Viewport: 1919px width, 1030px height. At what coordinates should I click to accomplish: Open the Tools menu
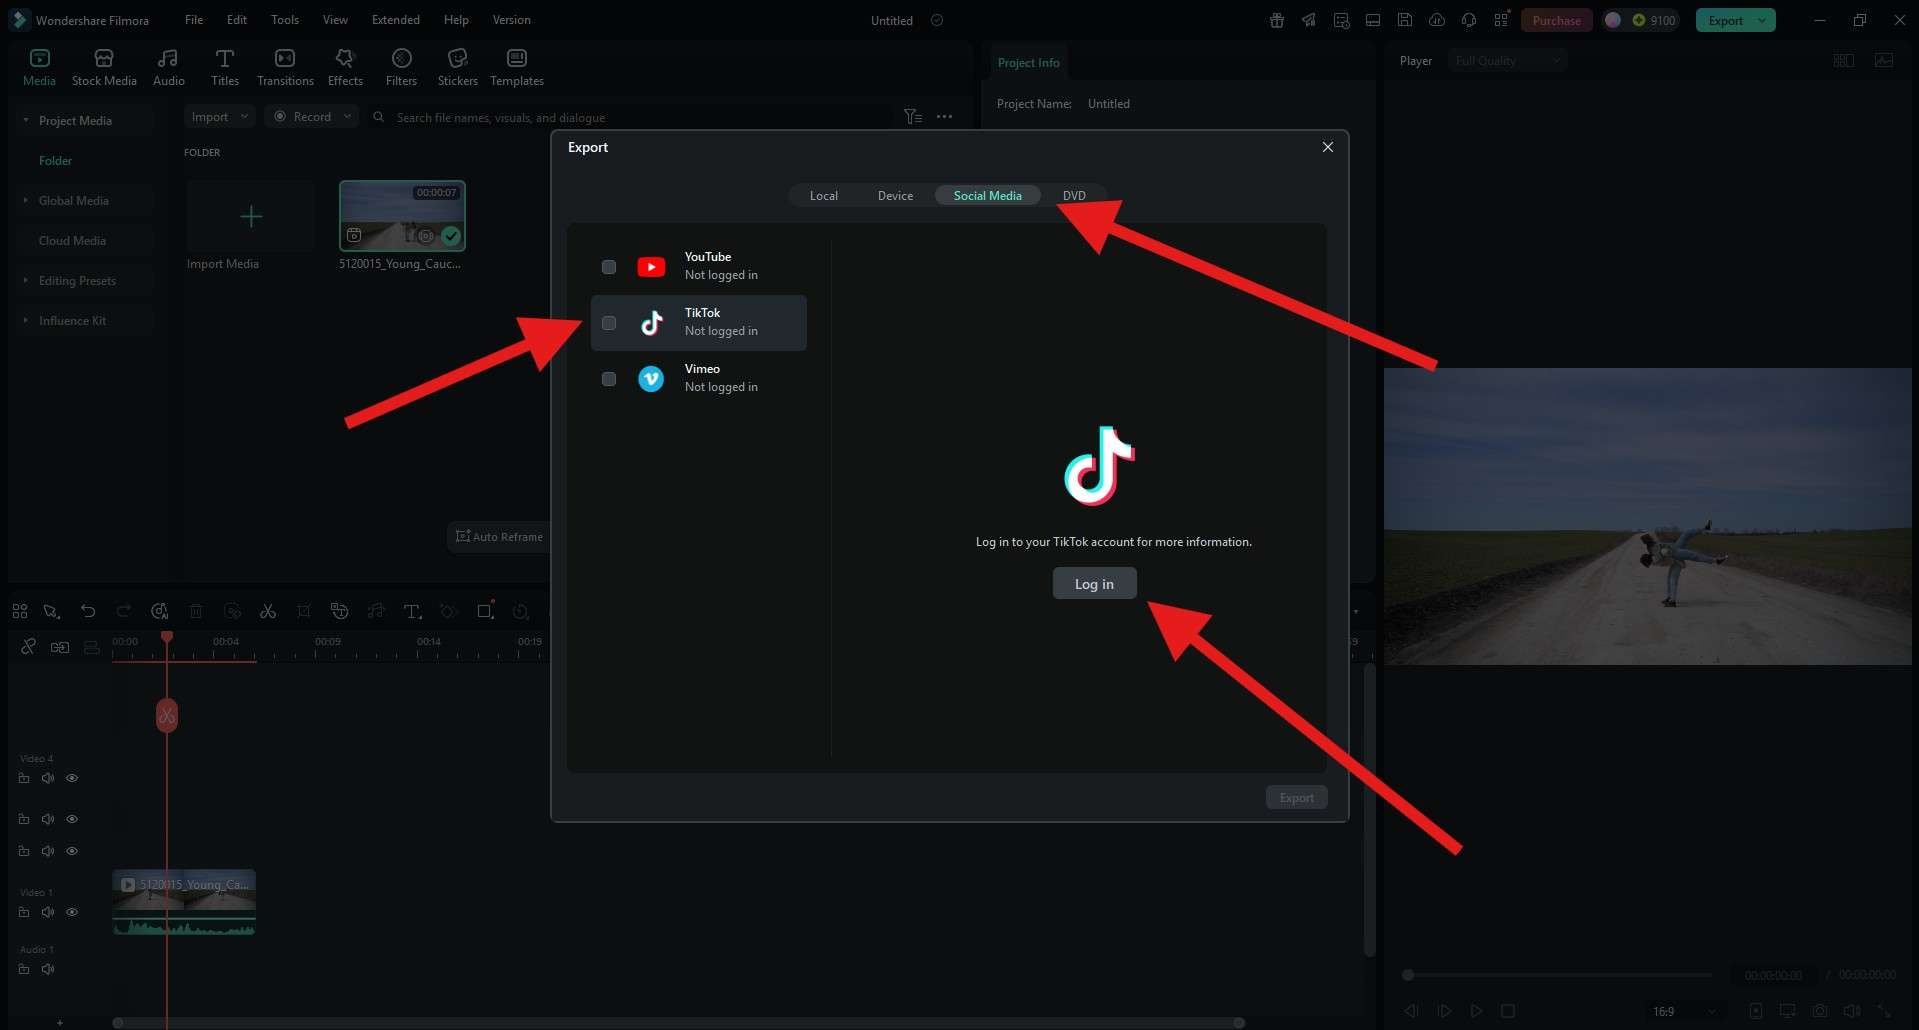click(x=285, y=20)
